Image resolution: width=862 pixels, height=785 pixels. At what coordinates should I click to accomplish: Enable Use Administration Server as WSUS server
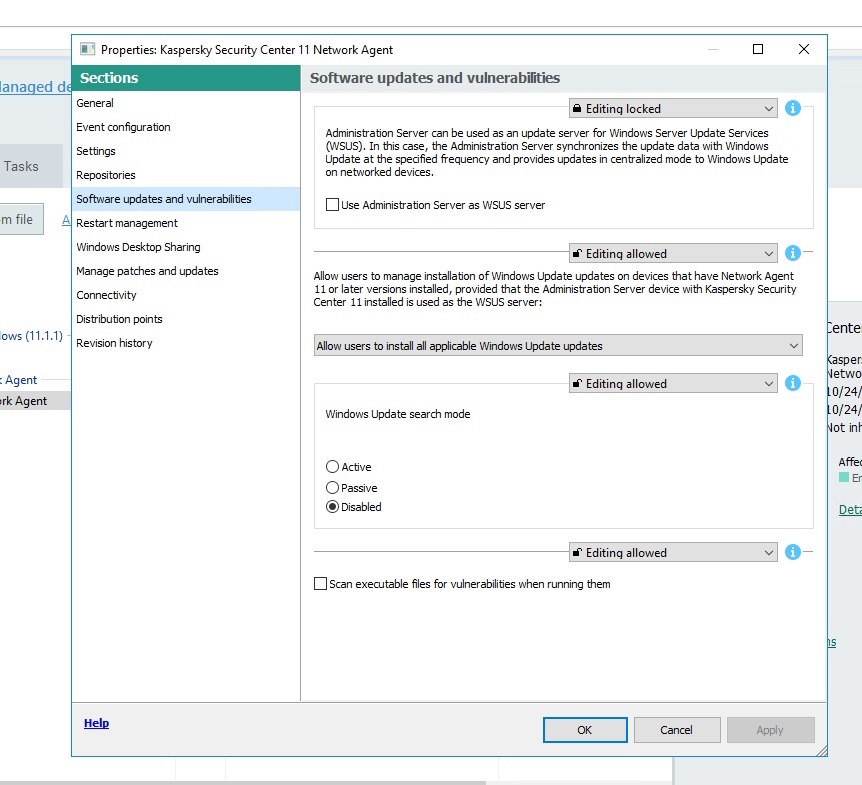pyautogui.click(x=332, y=204)
